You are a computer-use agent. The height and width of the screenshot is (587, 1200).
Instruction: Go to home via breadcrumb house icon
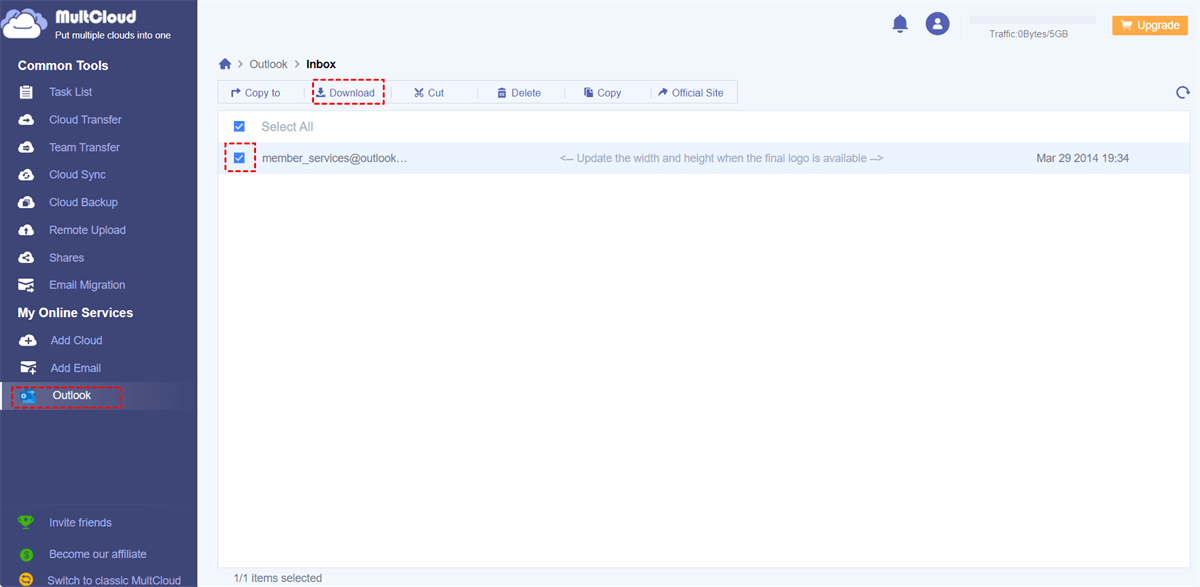tap(225, 64)
